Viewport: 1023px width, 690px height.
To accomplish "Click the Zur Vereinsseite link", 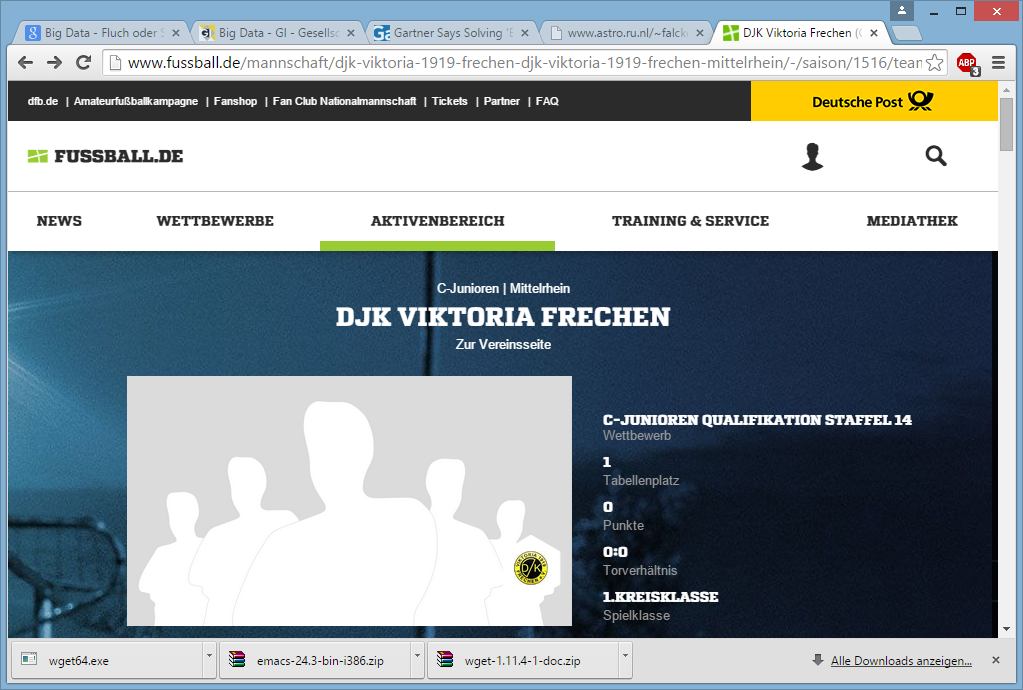I will [x=503, y=345].
